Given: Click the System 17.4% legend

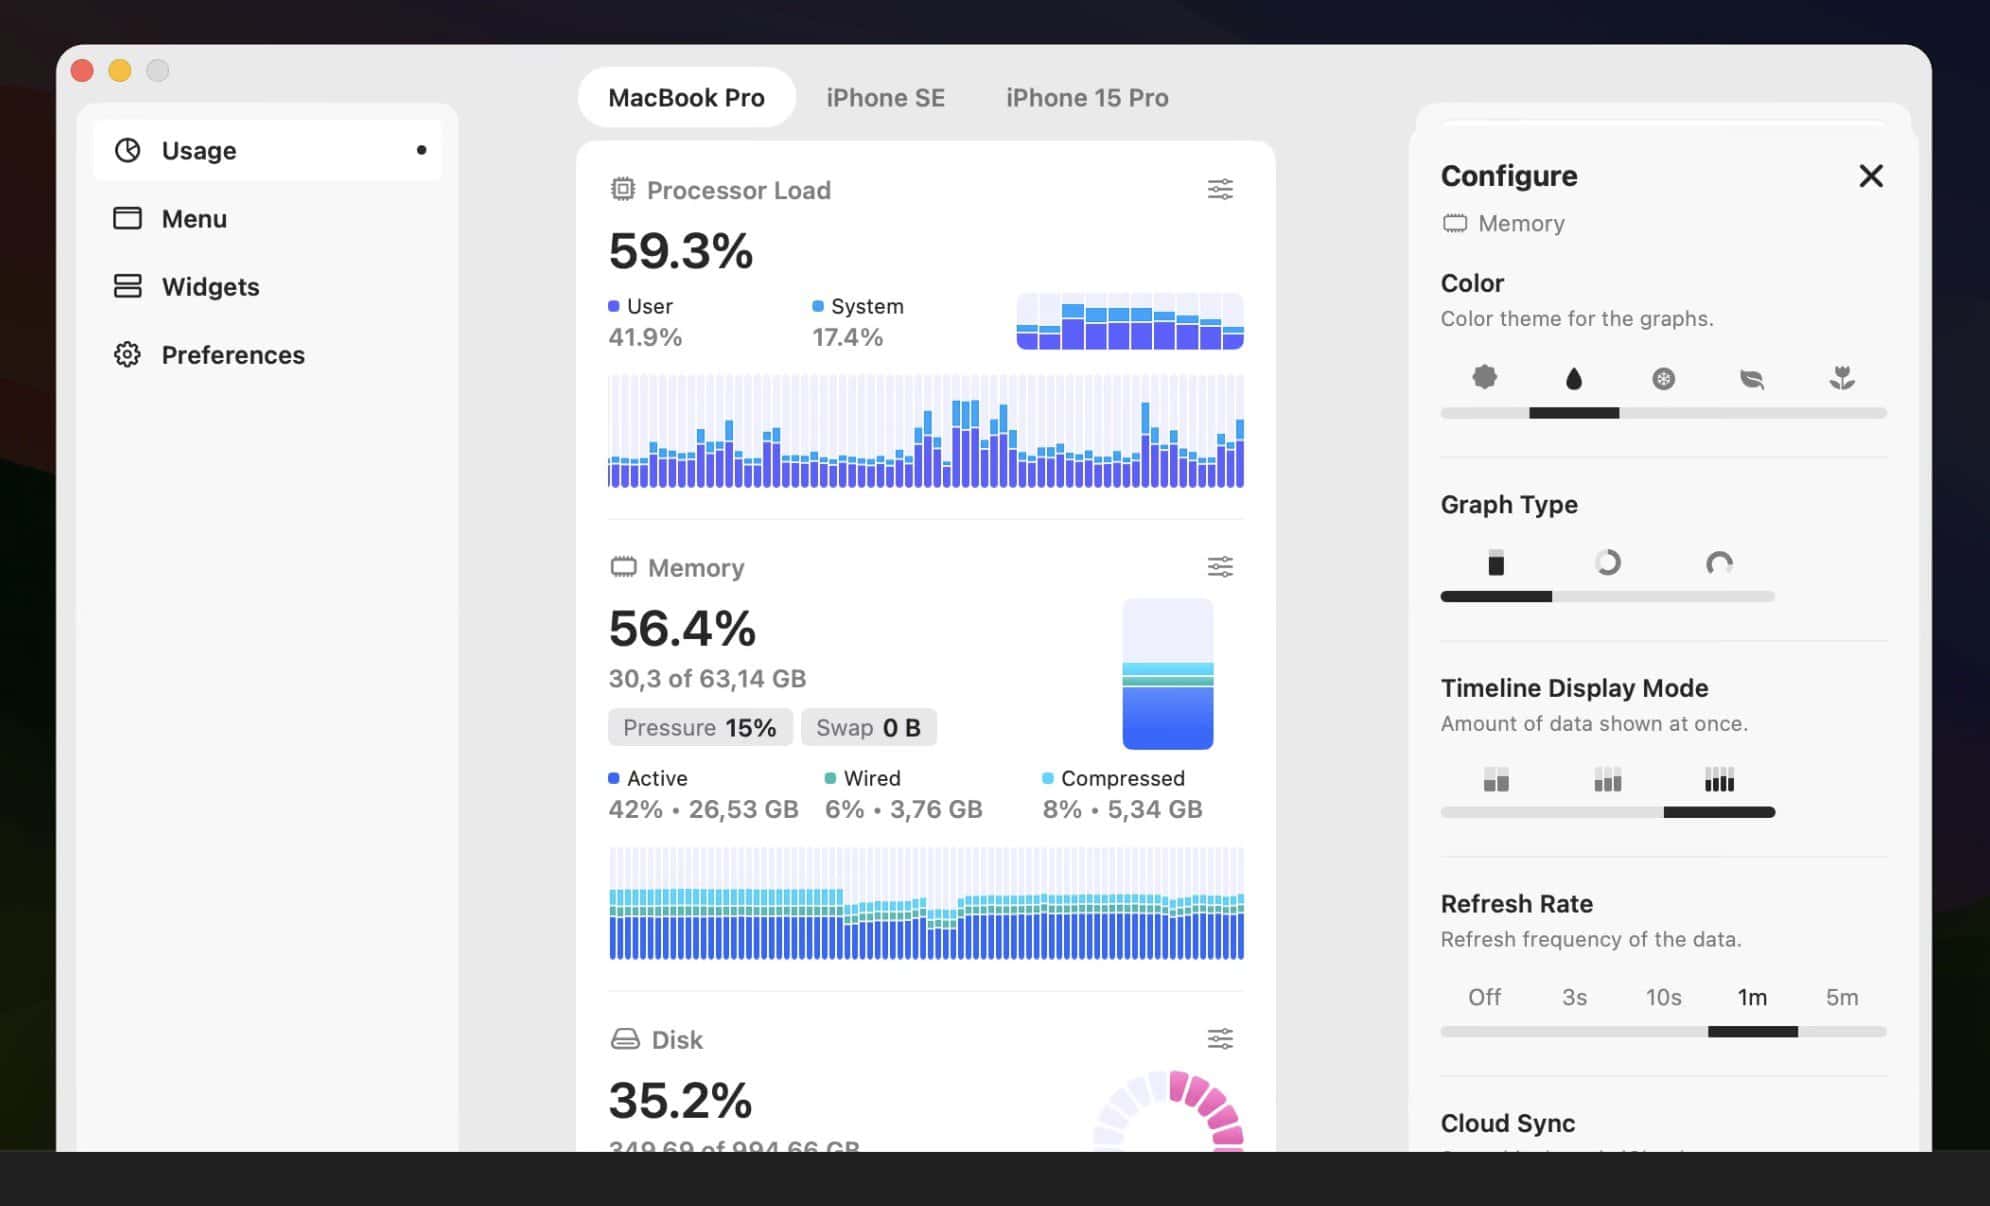Looking at the screenshot, I should tap(858, 321).
